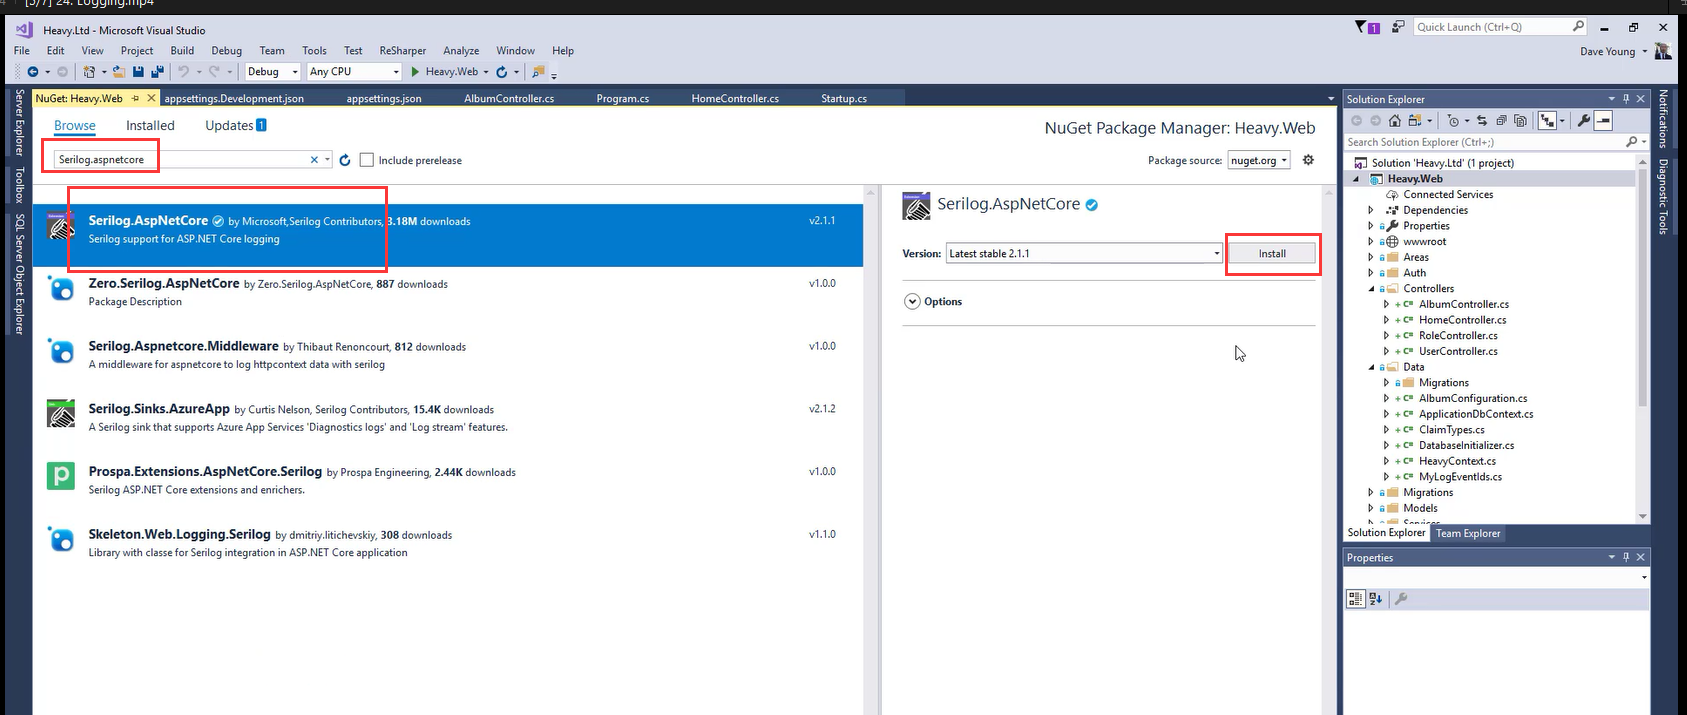Open the Analyze menu
This screenshot has height=715, width=1687.
(x=461, y=50)
